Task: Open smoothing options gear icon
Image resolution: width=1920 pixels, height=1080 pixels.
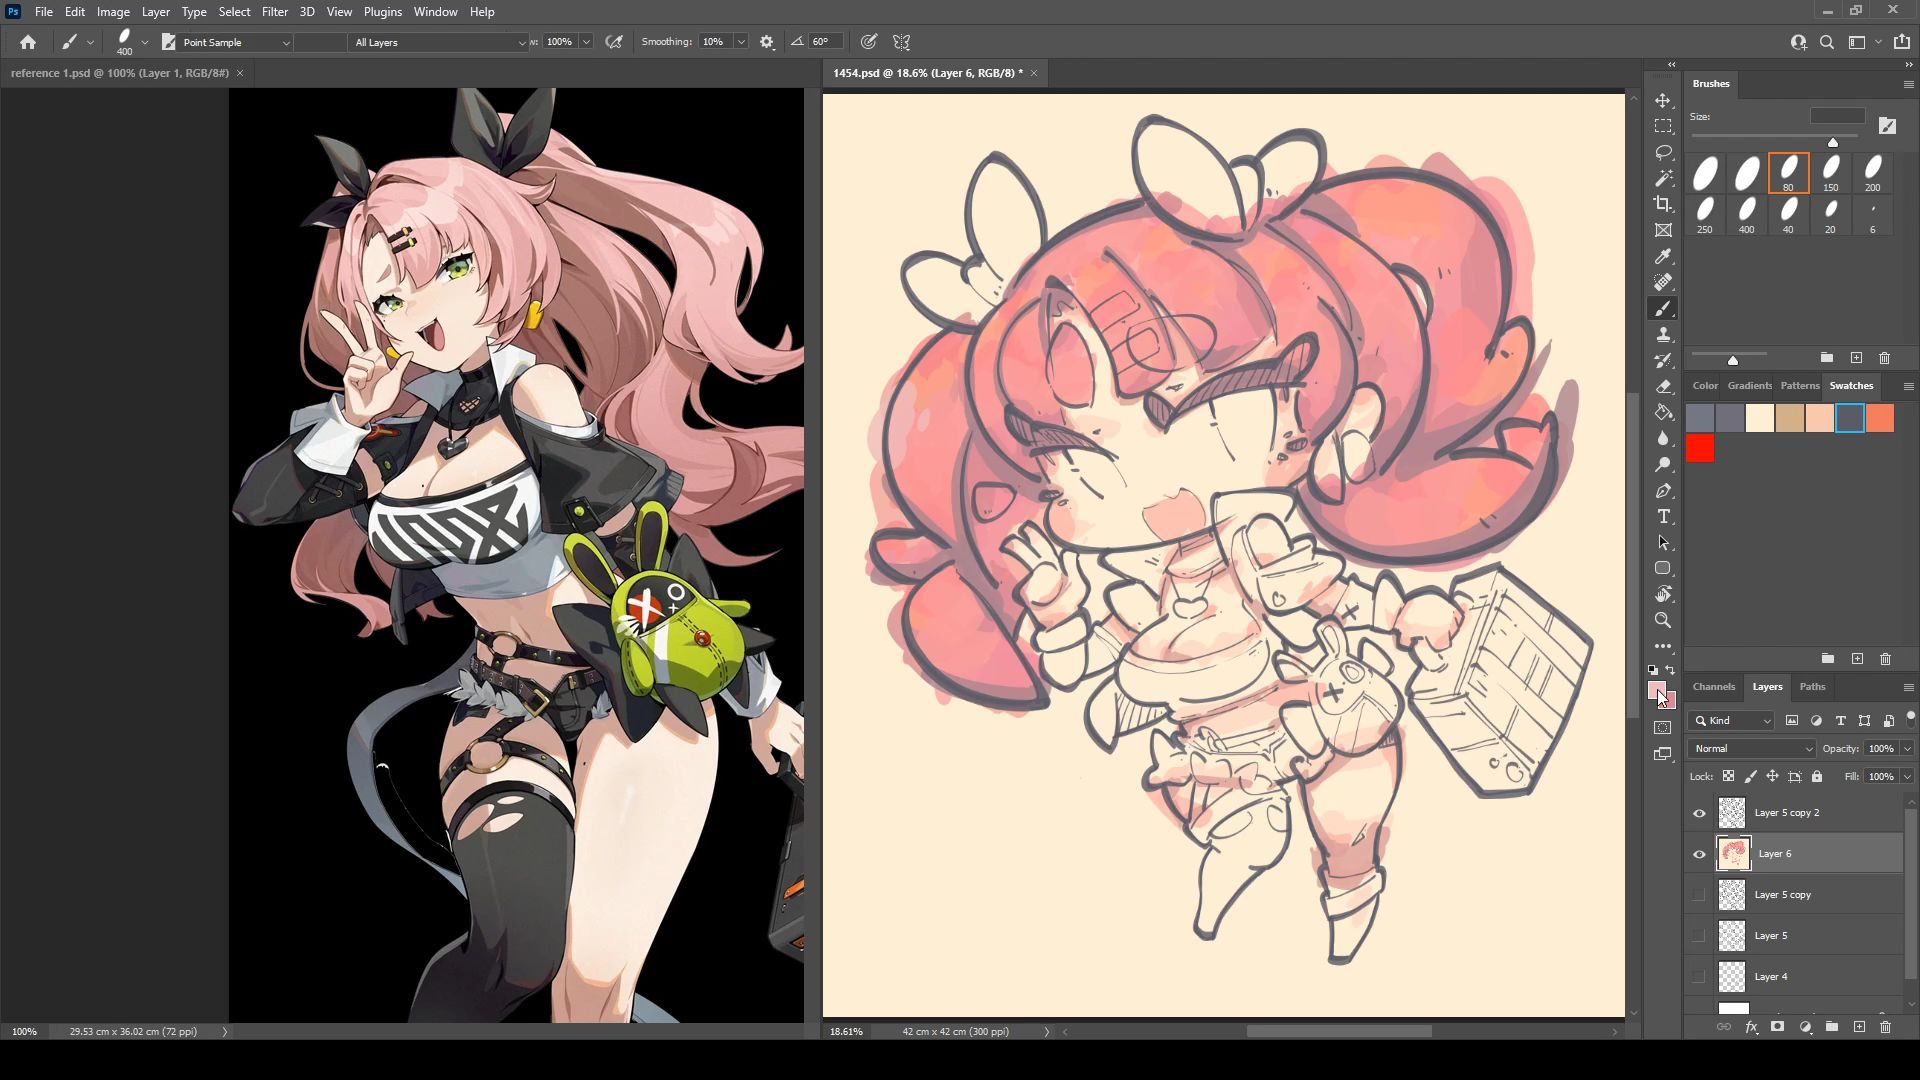Action: (767, 42)
